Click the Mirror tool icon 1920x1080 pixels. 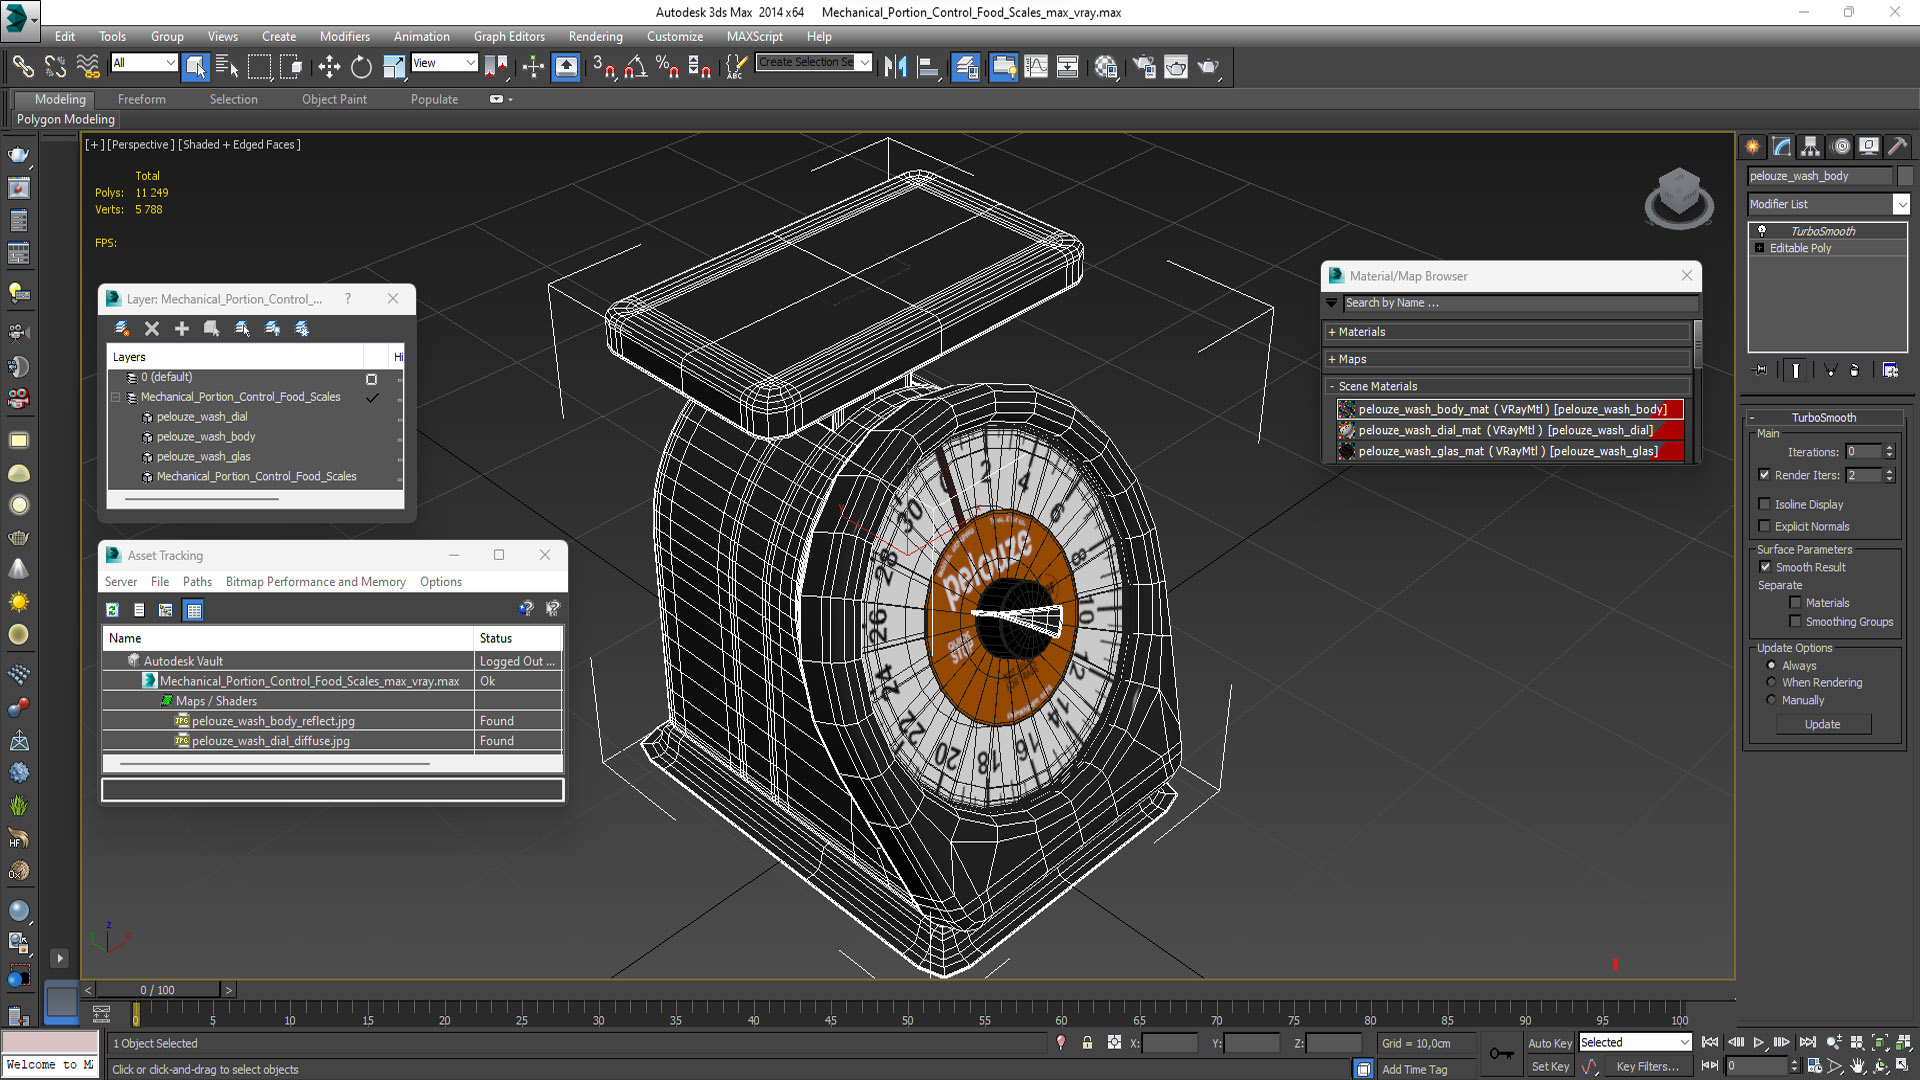point(895,67)
